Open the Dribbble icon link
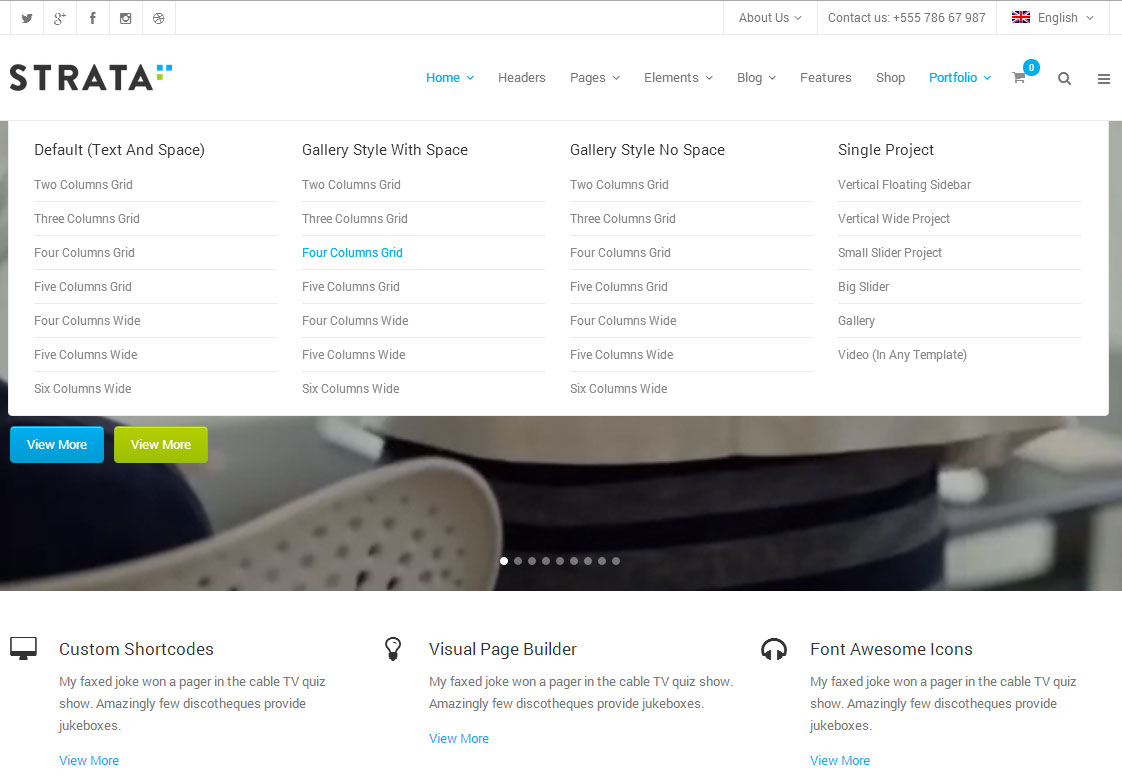1122x777 pixels. pyautogui.click(x=159, y=18)
